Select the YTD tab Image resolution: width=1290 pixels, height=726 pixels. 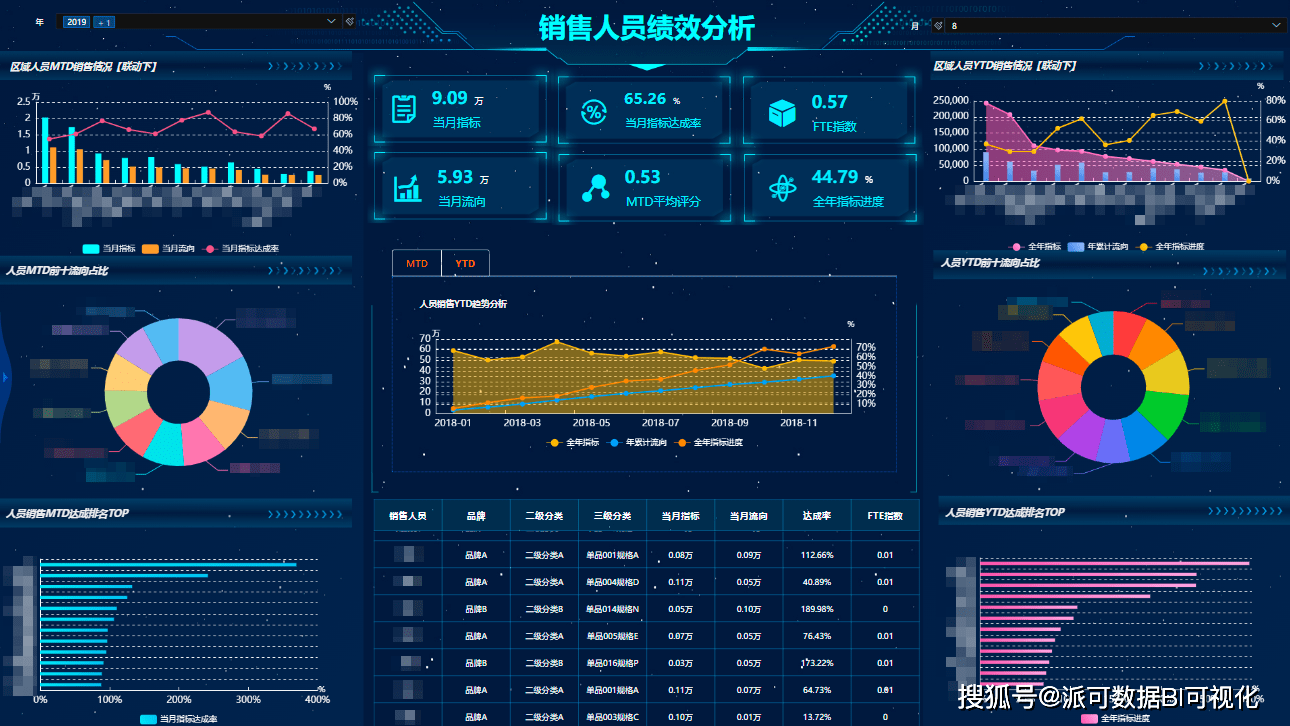(465, 264)
